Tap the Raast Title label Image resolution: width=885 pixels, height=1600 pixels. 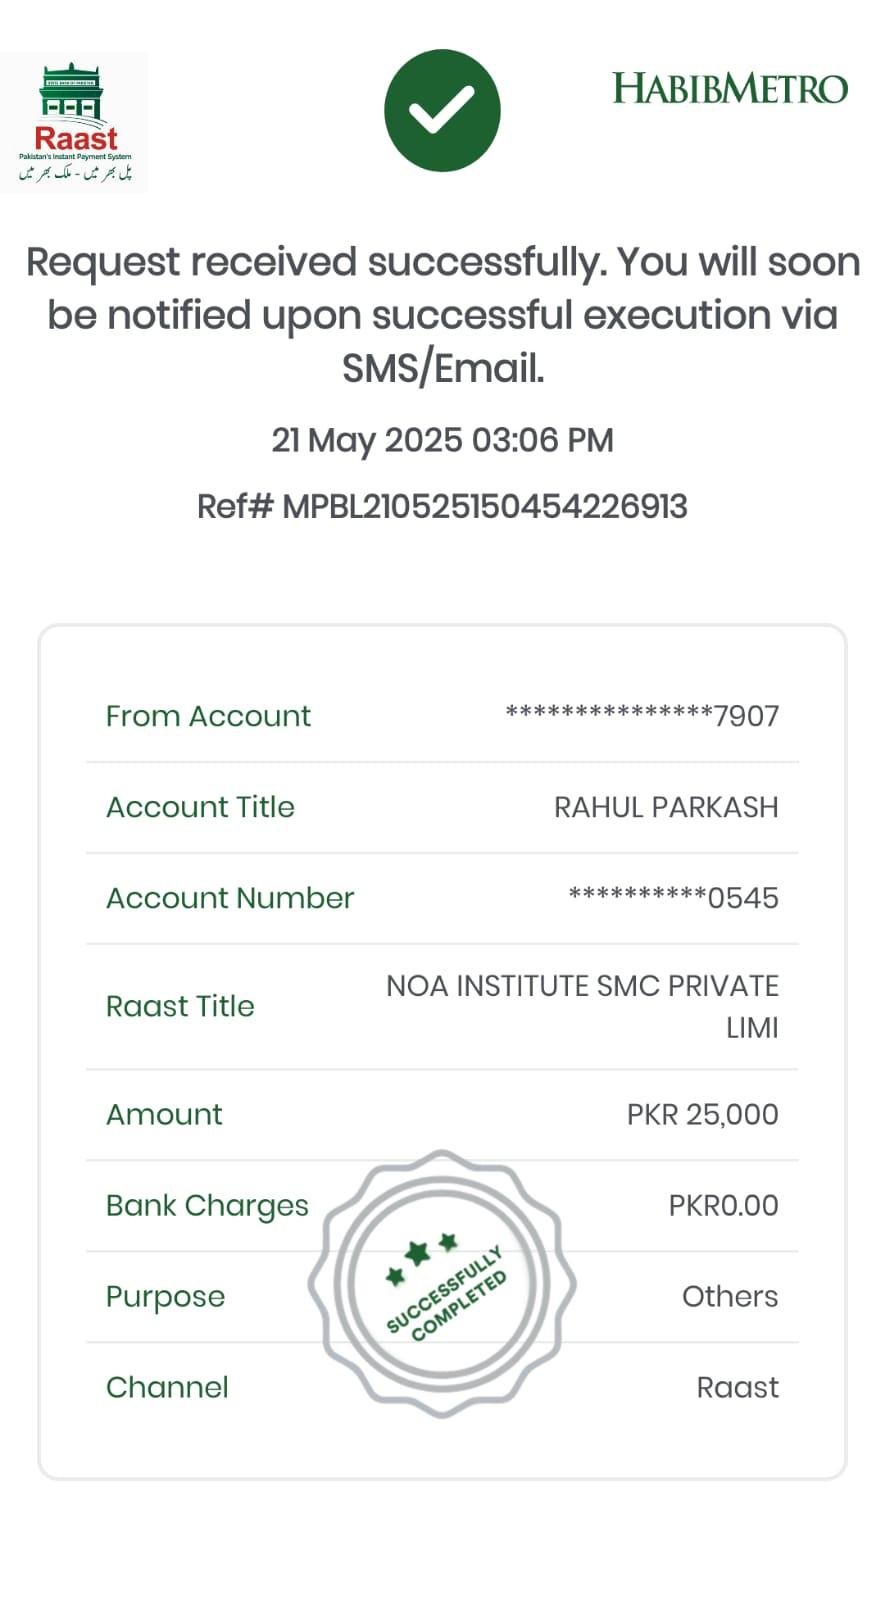(180, 1006)
